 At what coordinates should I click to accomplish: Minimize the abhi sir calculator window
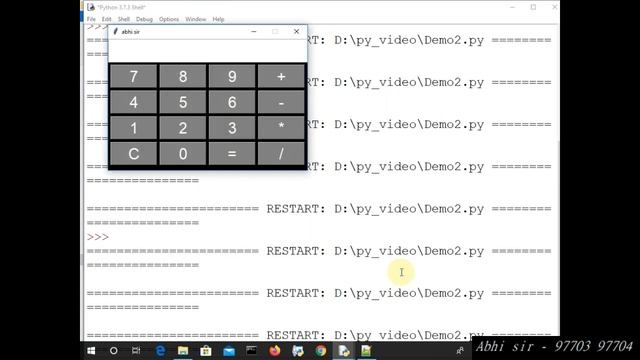(x=254, y=31)
